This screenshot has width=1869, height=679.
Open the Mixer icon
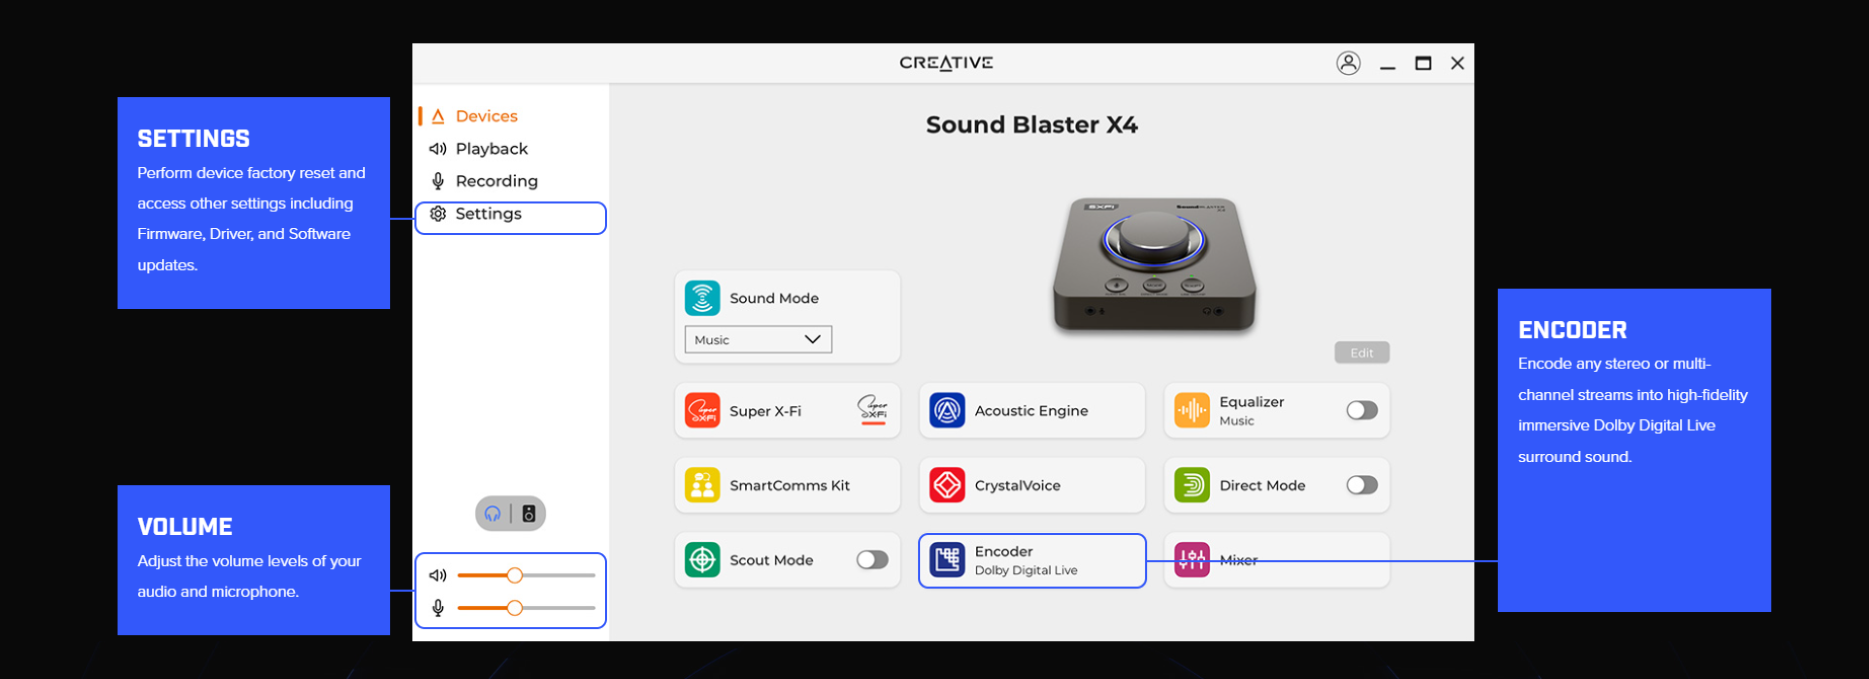point(1191,560)
